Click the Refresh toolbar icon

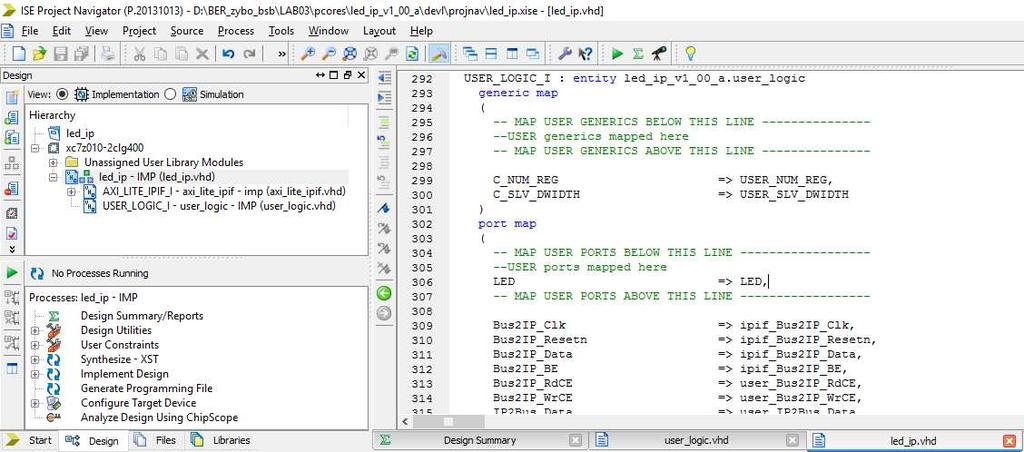tap(412, 54)
